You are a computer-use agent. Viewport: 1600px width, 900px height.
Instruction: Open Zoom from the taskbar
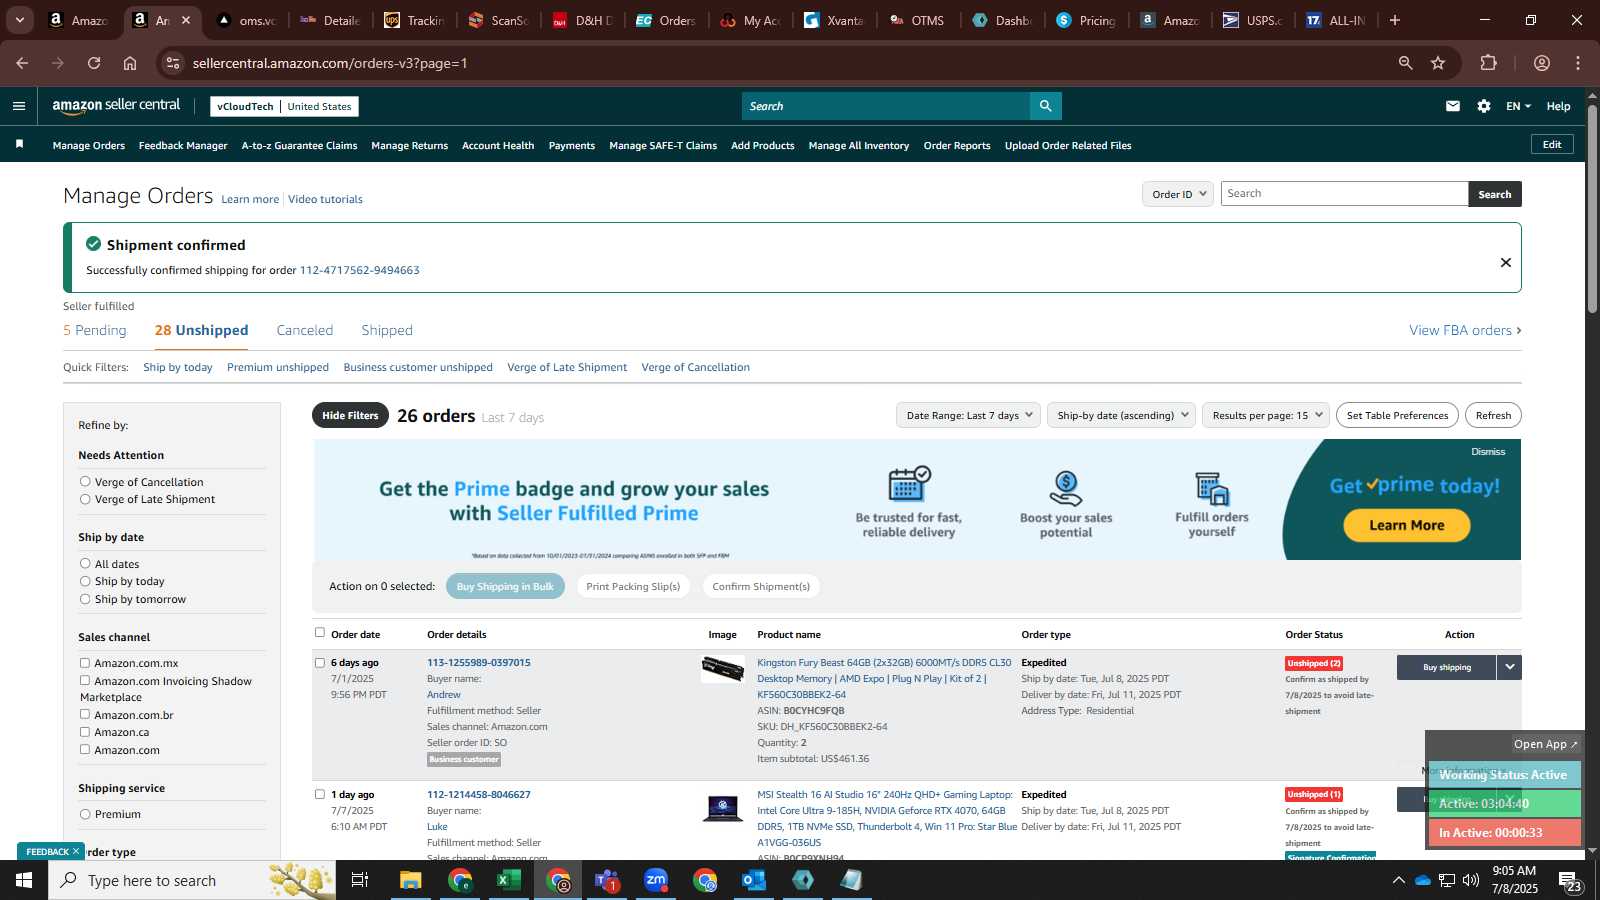[656, 880]
